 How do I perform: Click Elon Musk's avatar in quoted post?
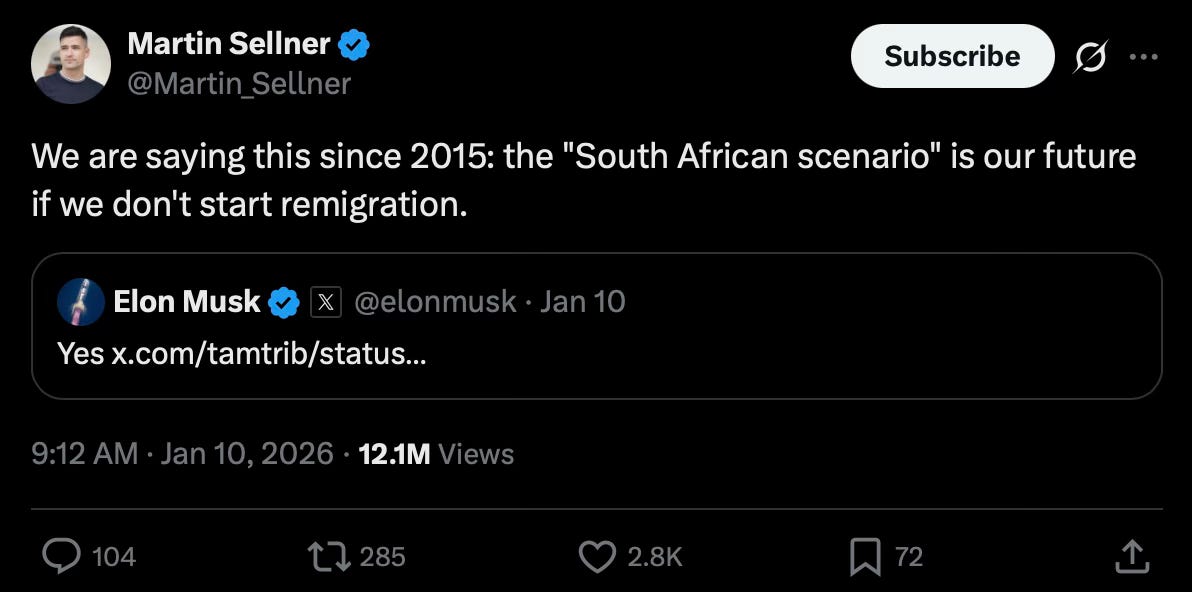[x=81, y=301]
